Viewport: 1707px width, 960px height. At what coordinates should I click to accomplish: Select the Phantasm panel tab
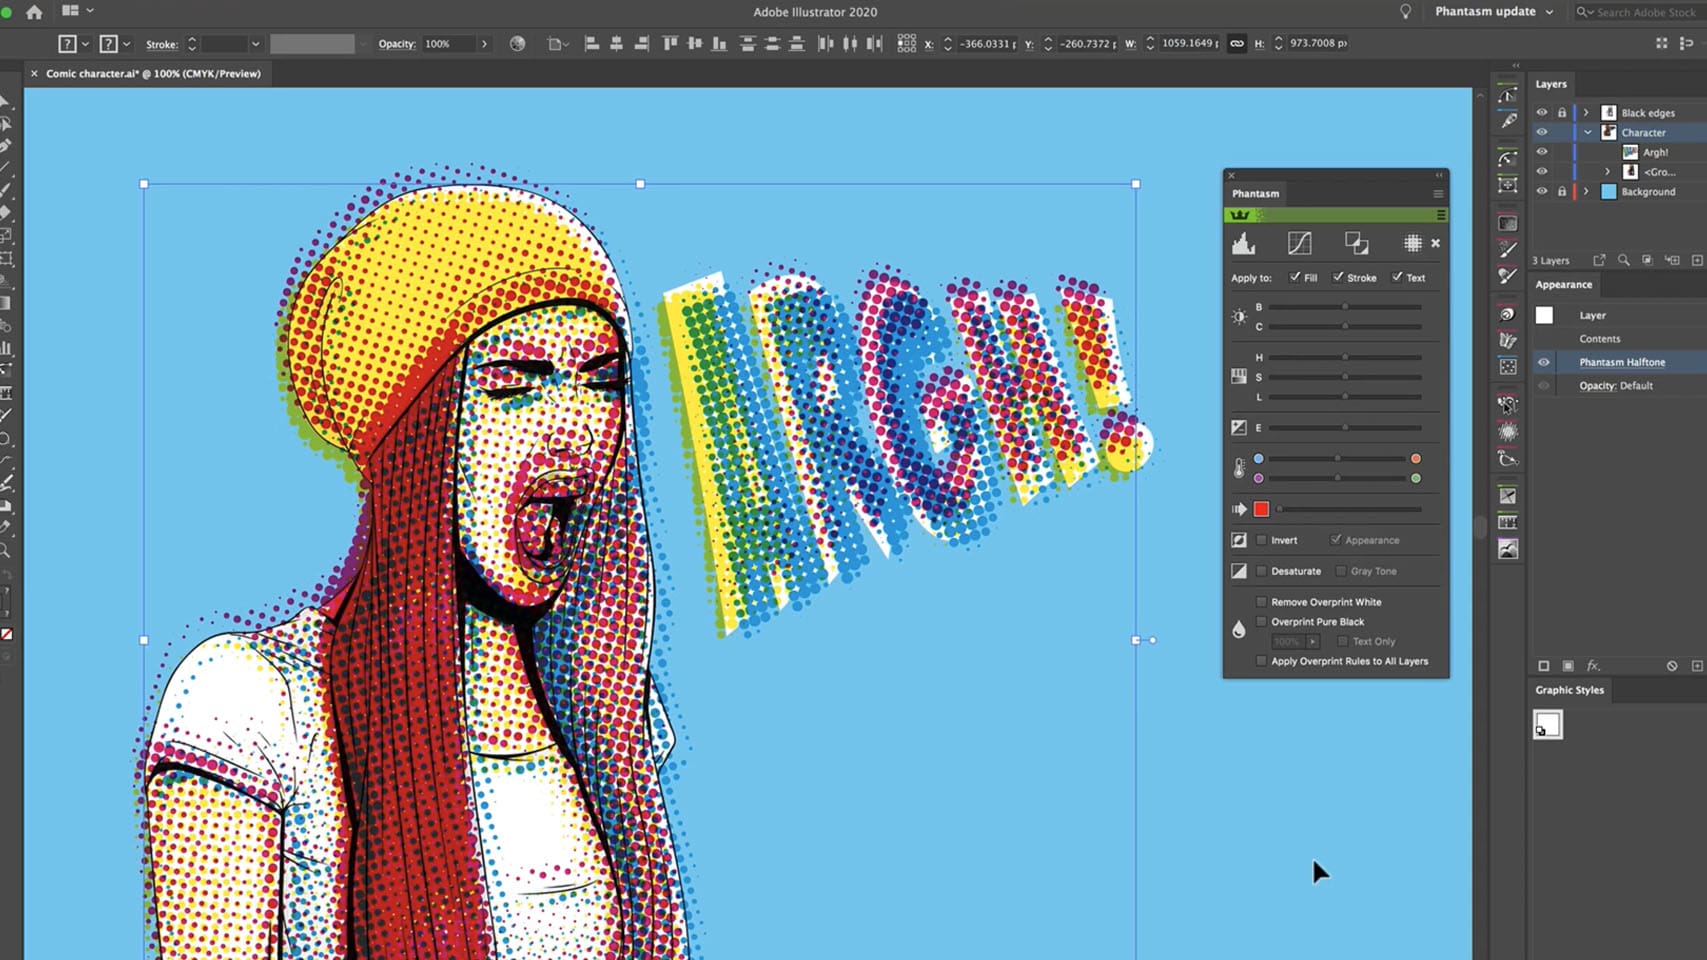pyautogui.click(x=1255, y=194)
